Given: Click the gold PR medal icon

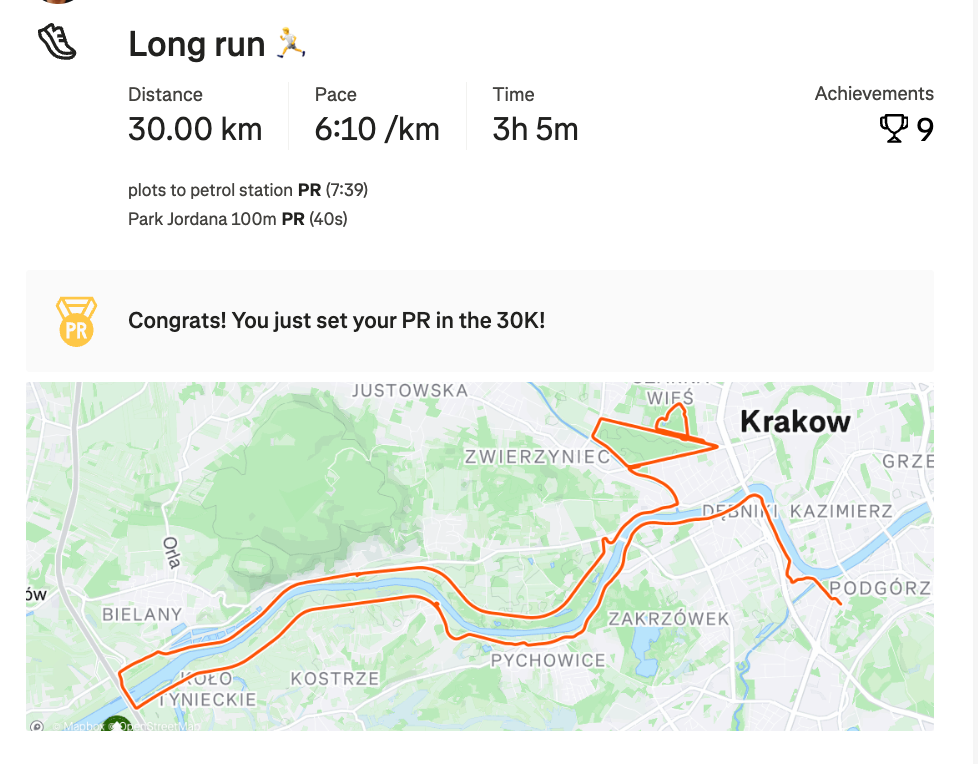Looking at the screenshot, I should [x=76, y=322].
